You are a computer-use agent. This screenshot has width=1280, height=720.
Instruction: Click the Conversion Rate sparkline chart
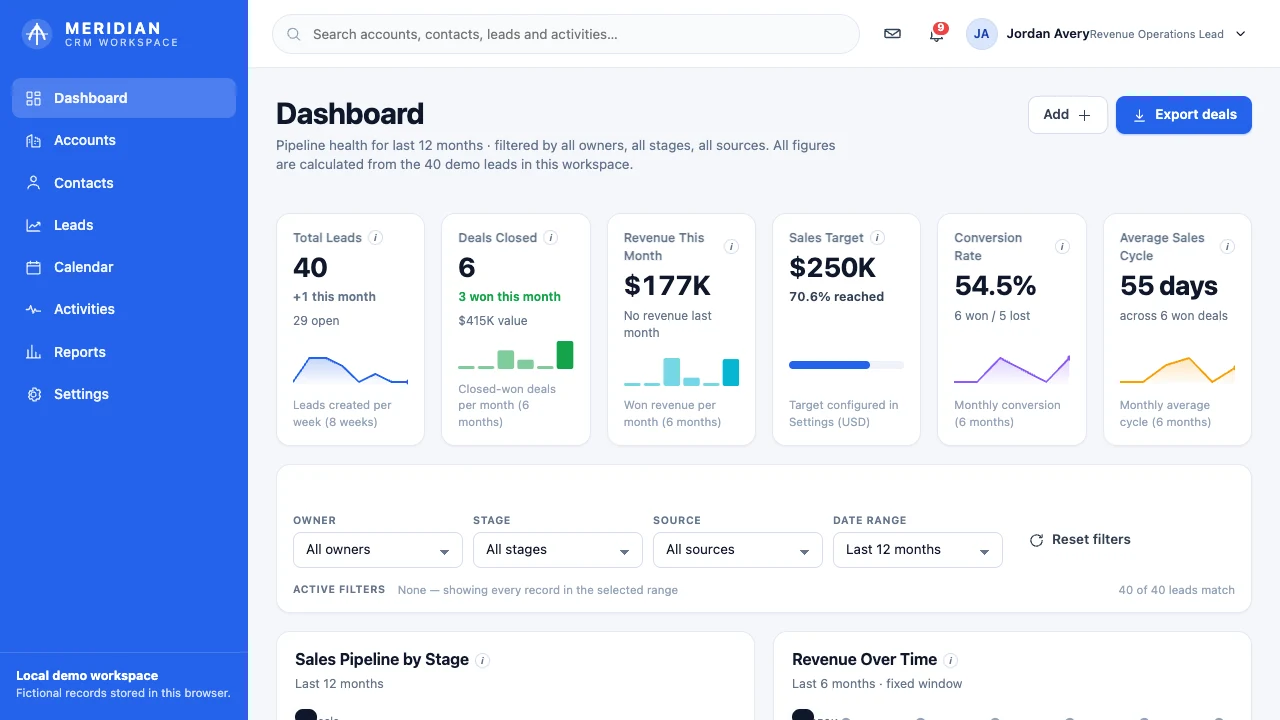coord(1012,369)
